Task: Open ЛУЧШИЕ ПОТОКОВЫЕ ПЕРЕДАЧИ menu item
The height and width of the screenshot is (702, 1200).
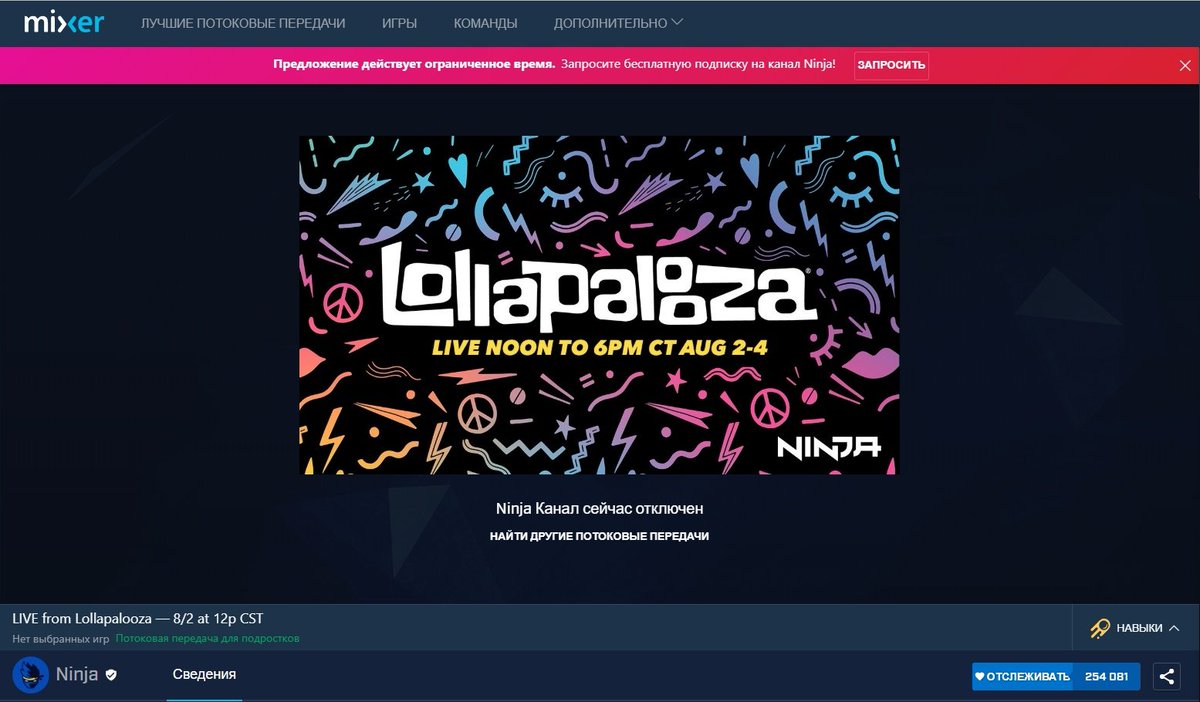Action: tap(243, 23)
